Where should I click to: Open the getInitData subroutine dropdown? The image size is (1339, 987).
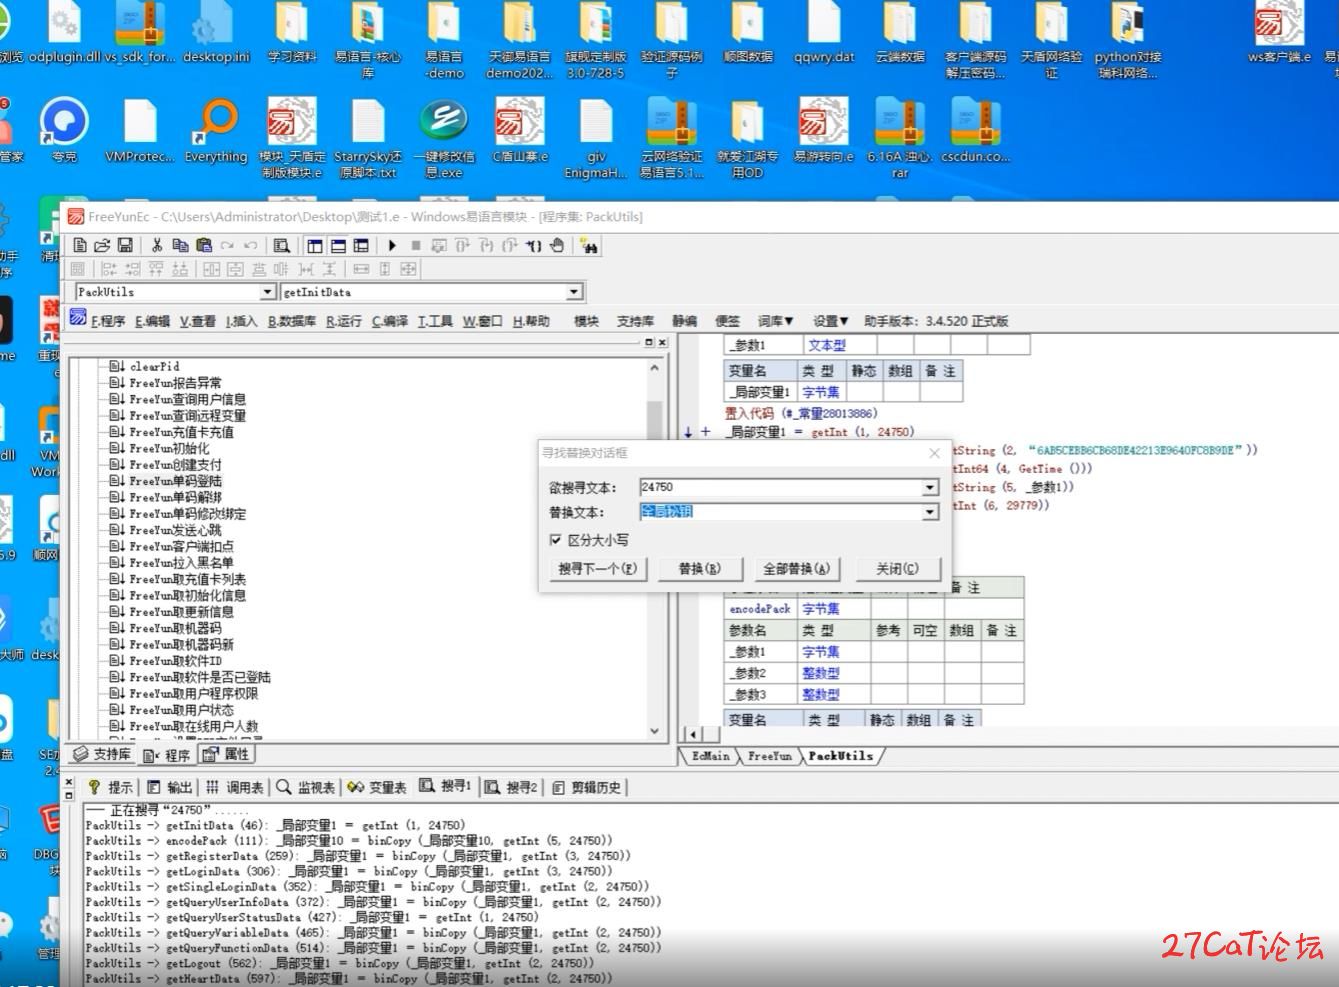pos(574,292)
